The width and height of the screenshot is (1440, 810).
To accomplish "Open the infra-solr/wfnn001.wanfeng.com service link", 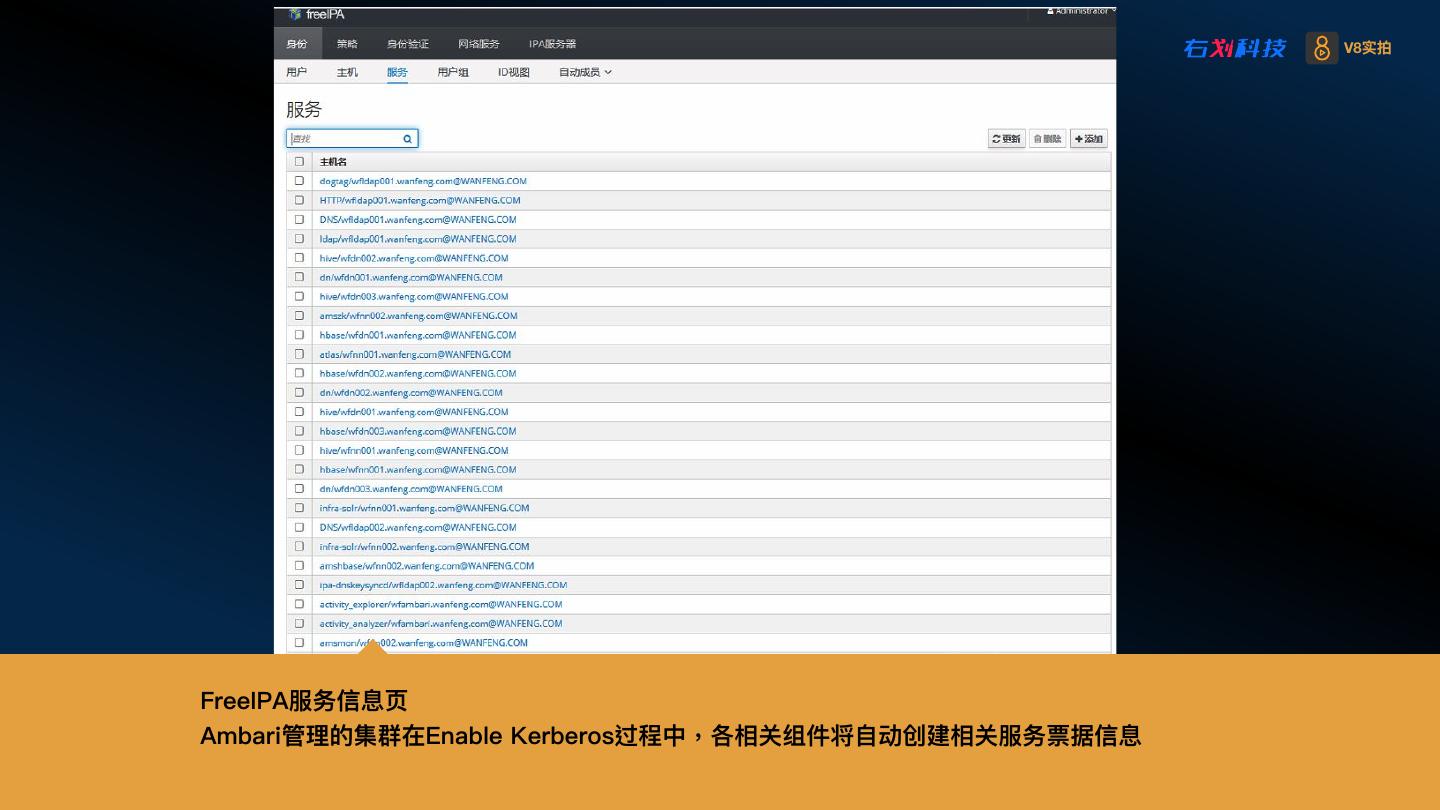I will (x=425, y=508).
